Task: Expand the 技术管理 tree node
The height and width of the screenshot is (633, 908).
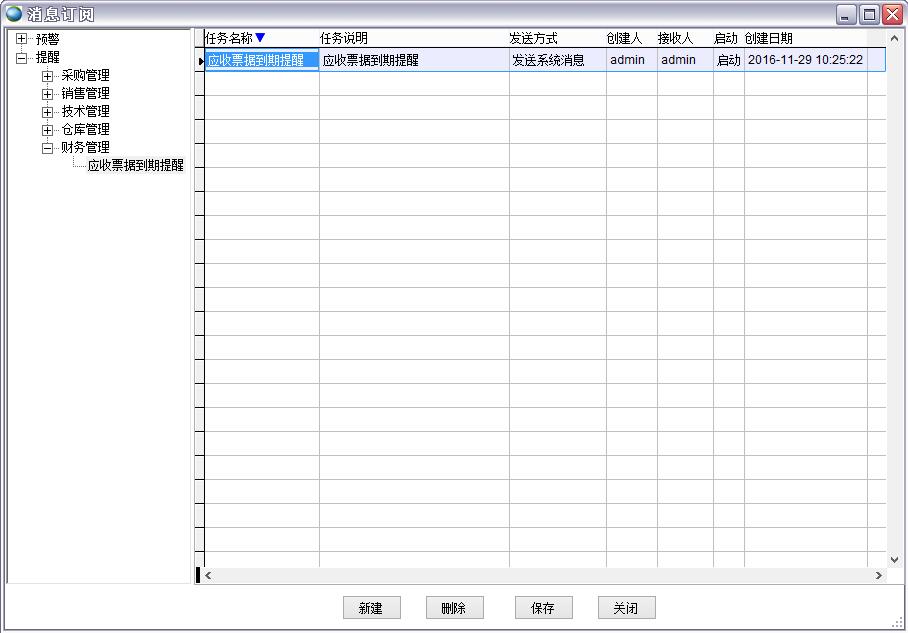Action: [x=47, y=112]
